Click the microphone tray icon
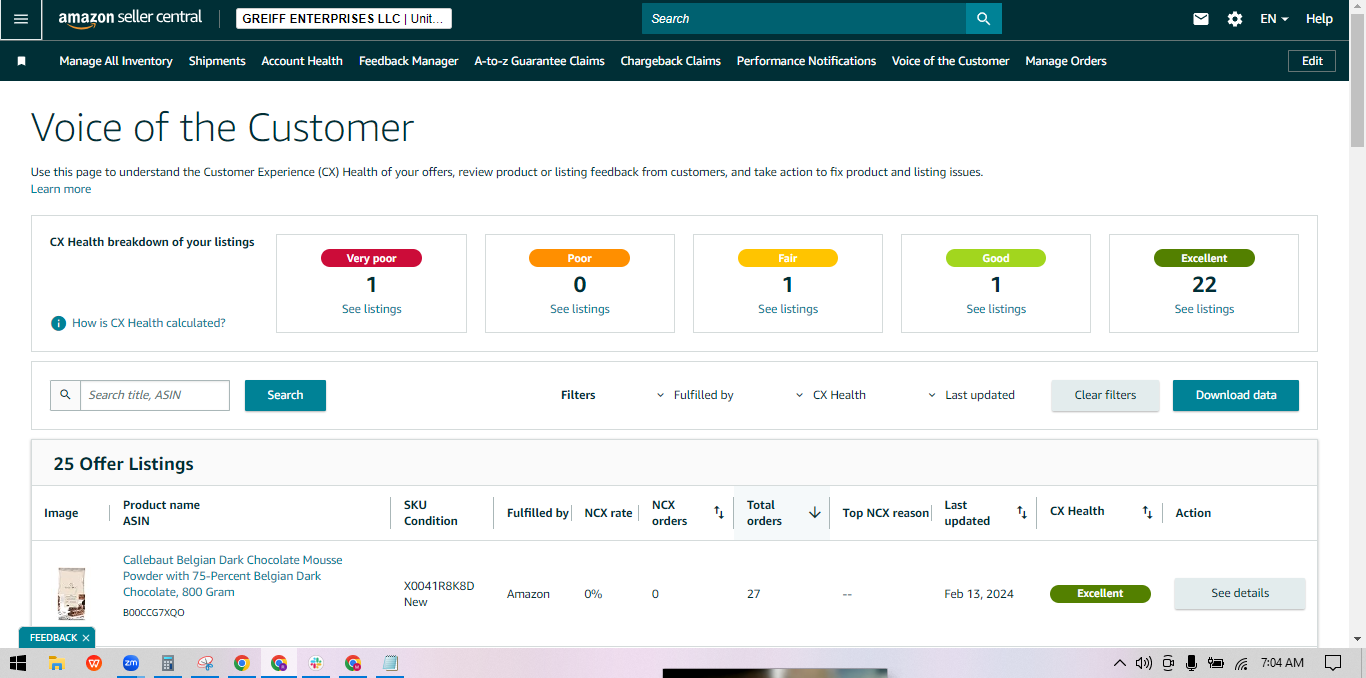1366x678 pixels. [x=1191, y=663]
